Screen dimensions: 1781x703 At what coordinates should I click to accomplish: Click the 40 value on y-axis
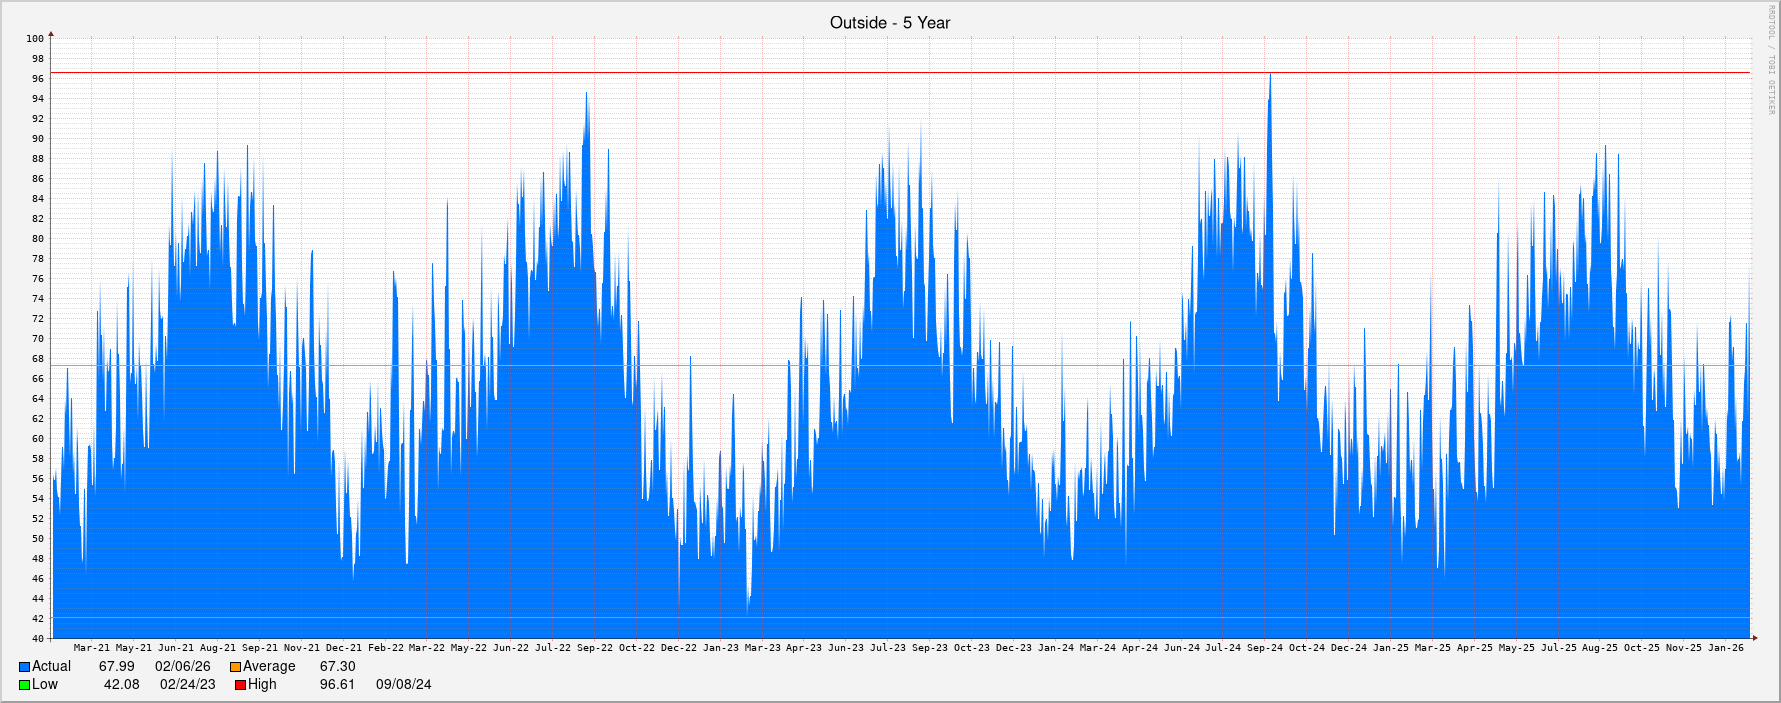(38, 639)
